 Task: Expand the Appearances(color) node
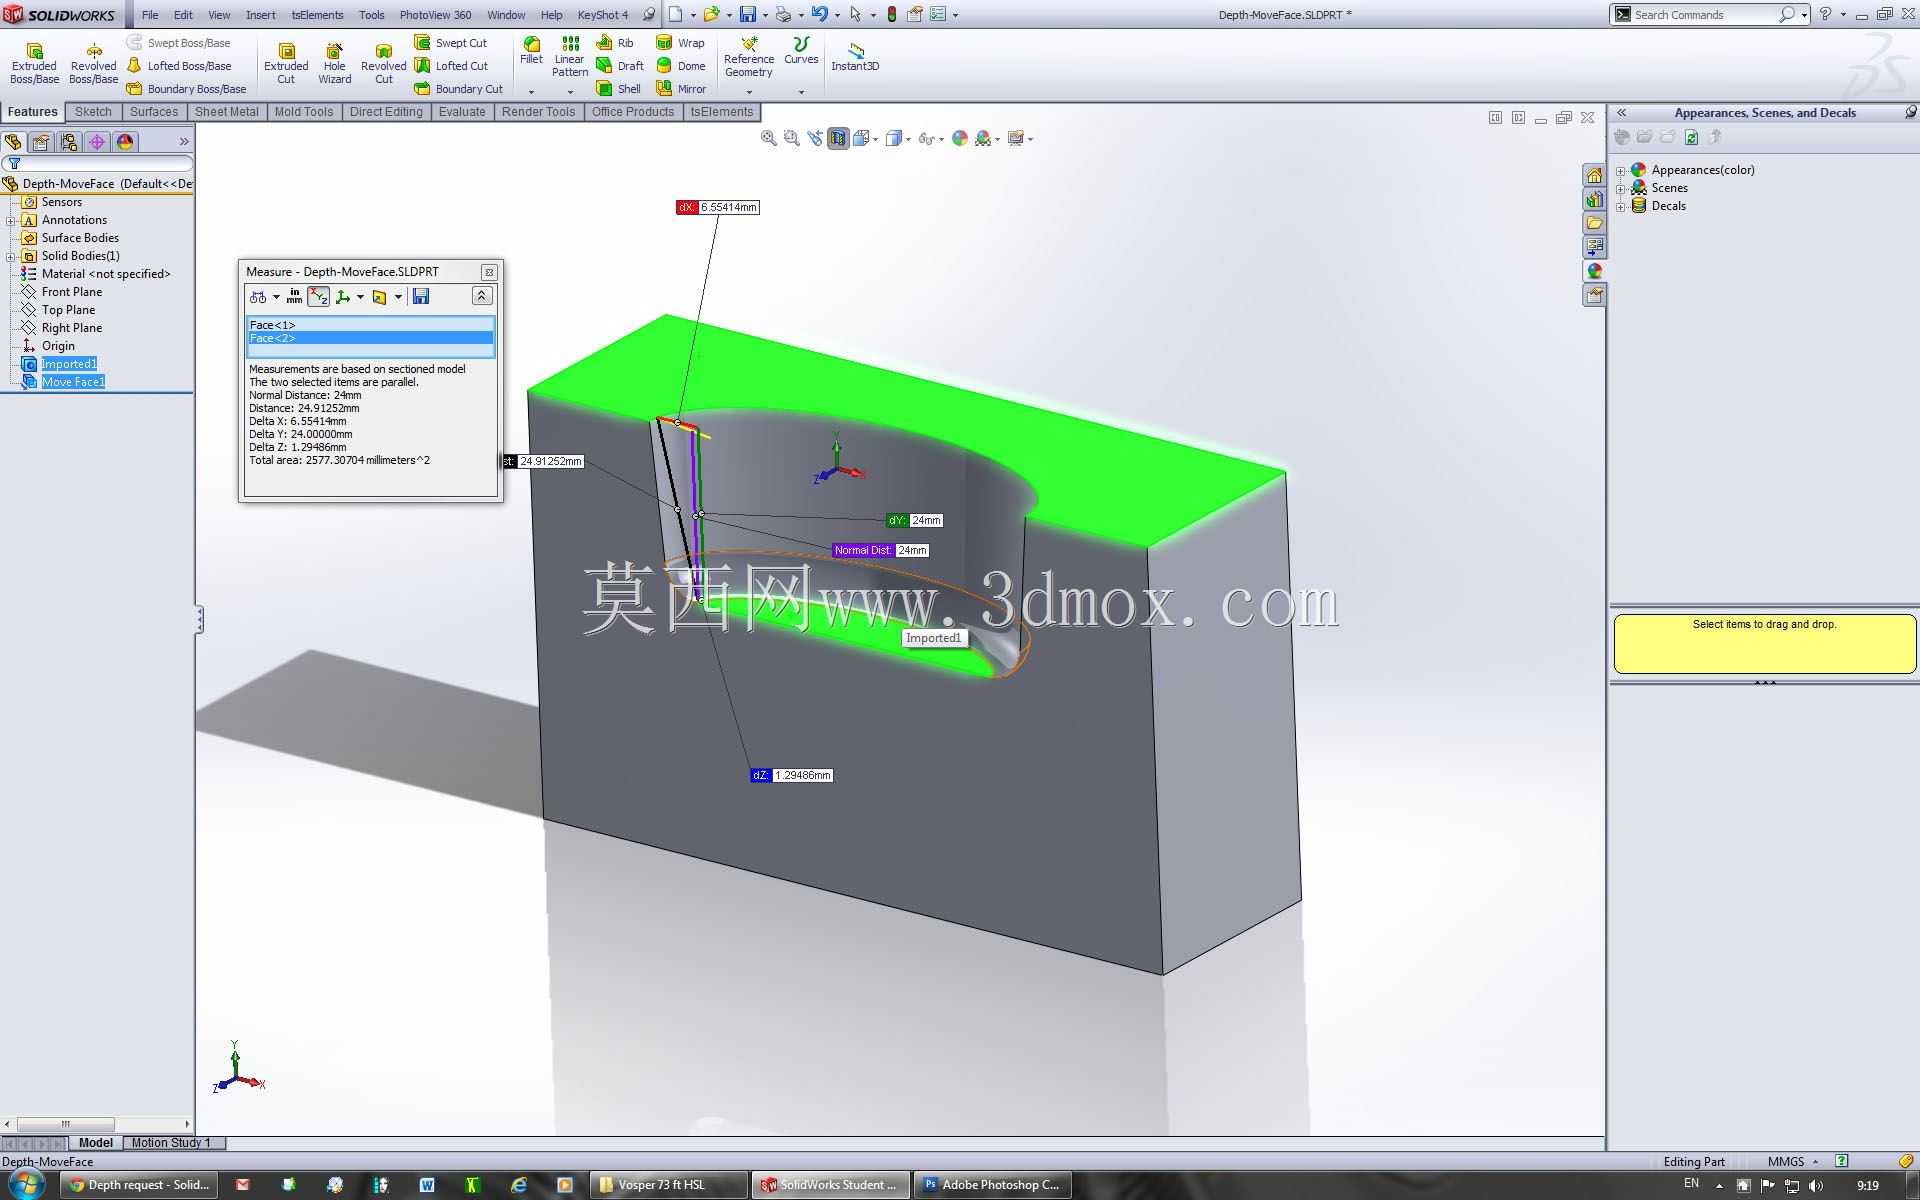pos(1621,170)
